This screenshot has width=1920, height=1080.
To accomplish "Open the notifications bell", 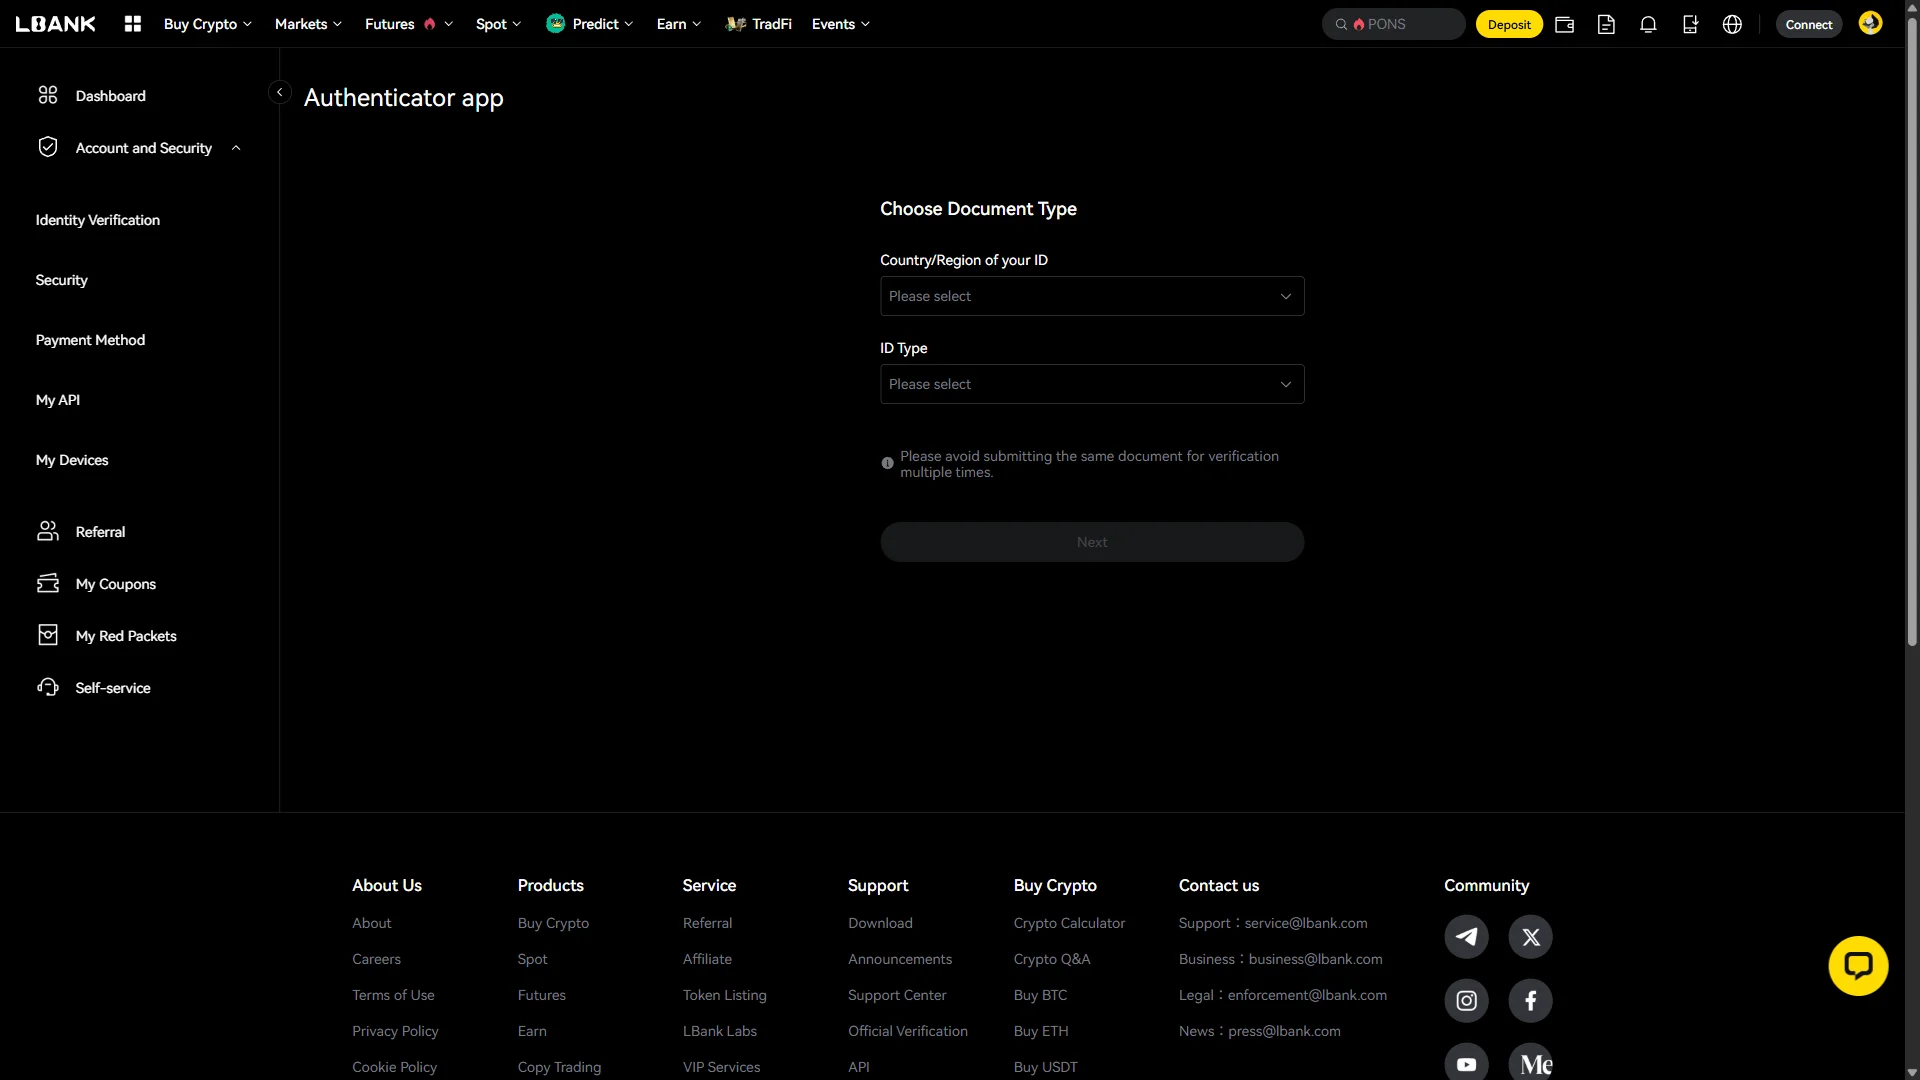I will point(1649,25).
